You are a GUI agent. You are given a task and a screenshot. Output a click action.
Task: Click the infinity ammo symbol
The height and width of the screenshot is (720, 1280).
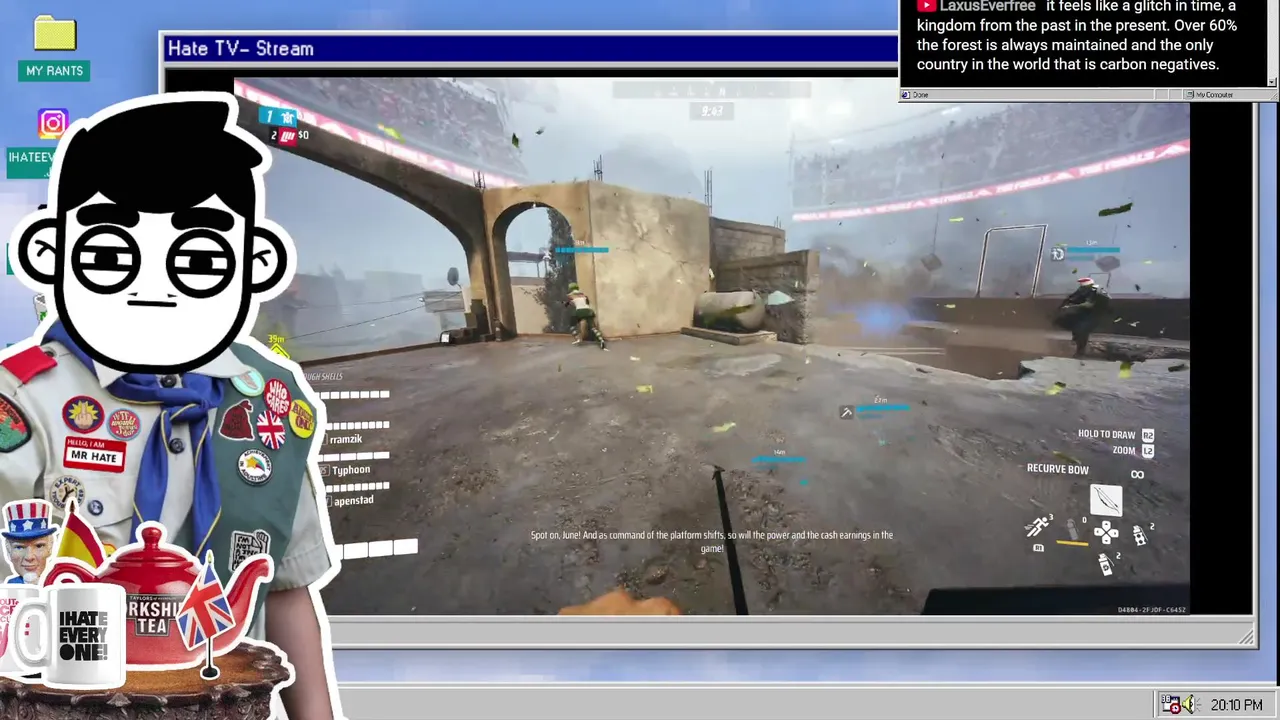1137,474
